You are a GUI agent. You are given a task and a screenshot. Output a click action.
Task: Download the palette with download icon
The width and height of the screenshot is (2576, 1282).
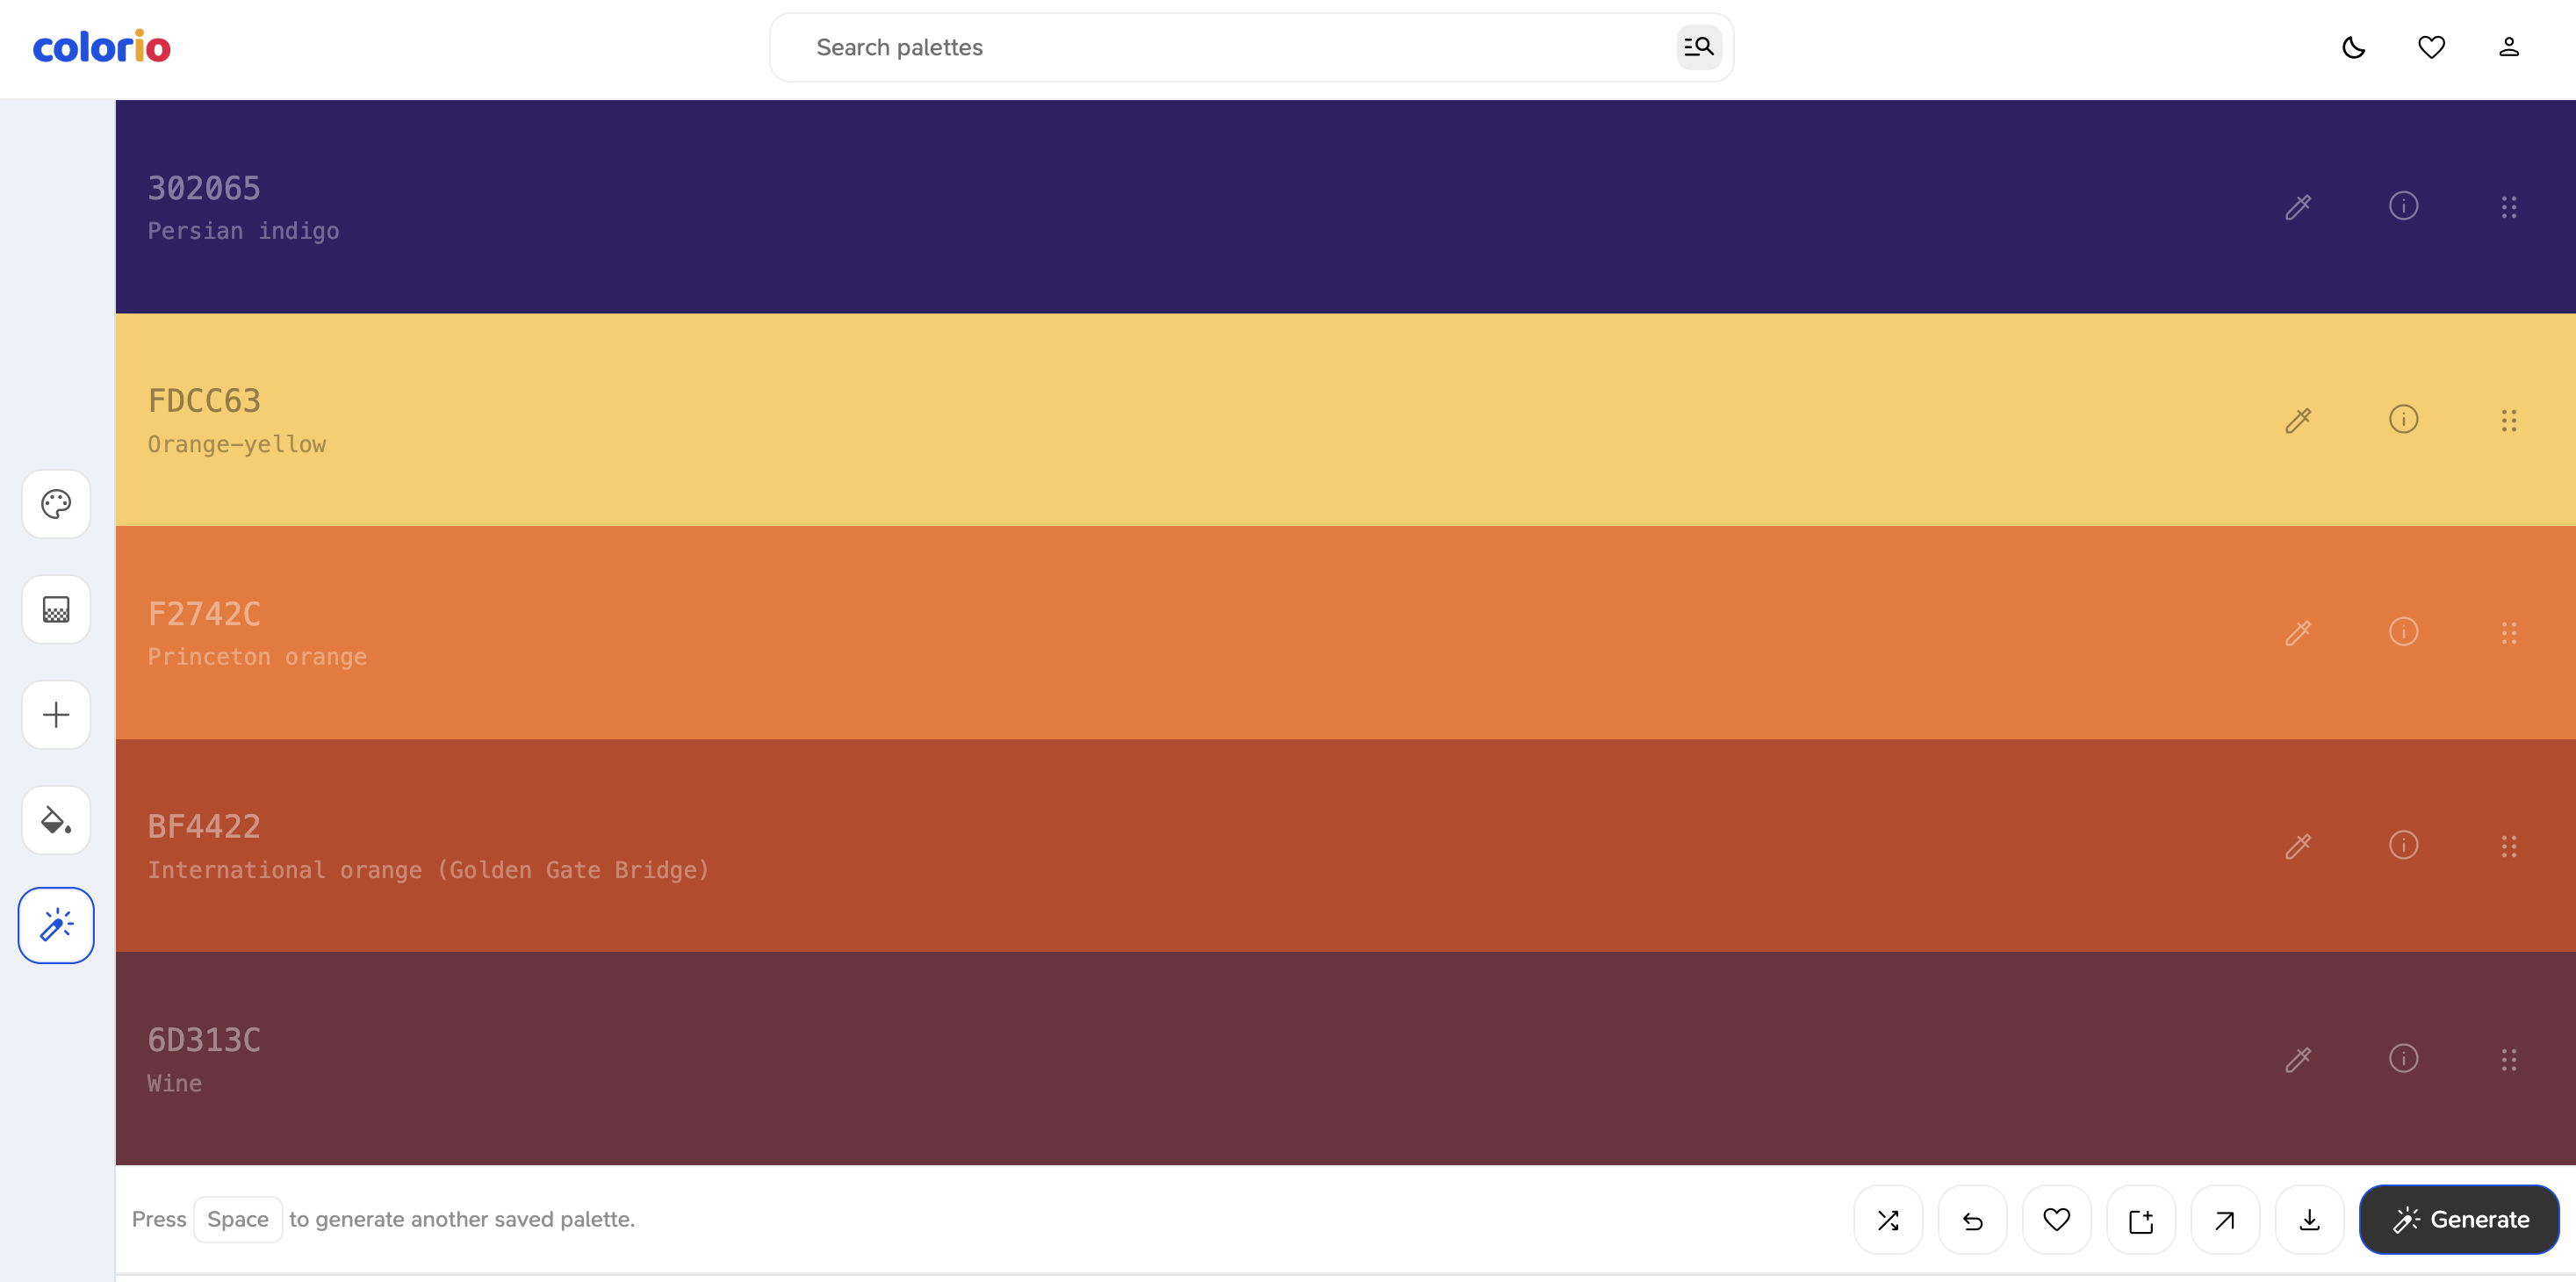pos(2309,1220)
